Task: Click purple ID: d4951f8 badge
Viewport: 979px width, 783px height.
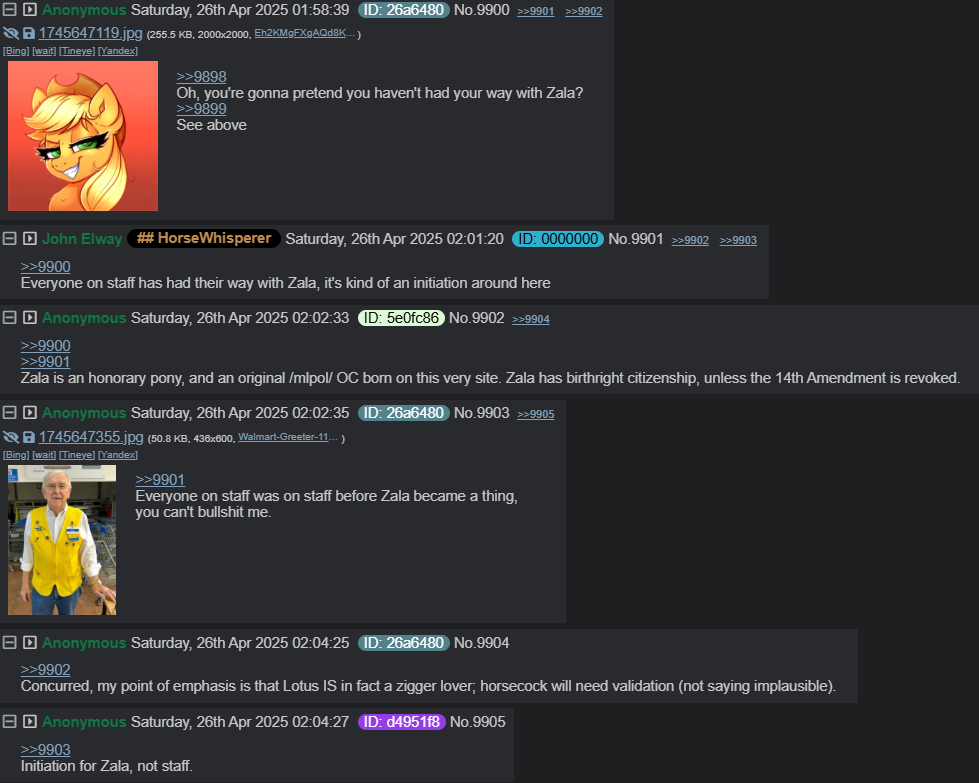Action: click(401, 722)
